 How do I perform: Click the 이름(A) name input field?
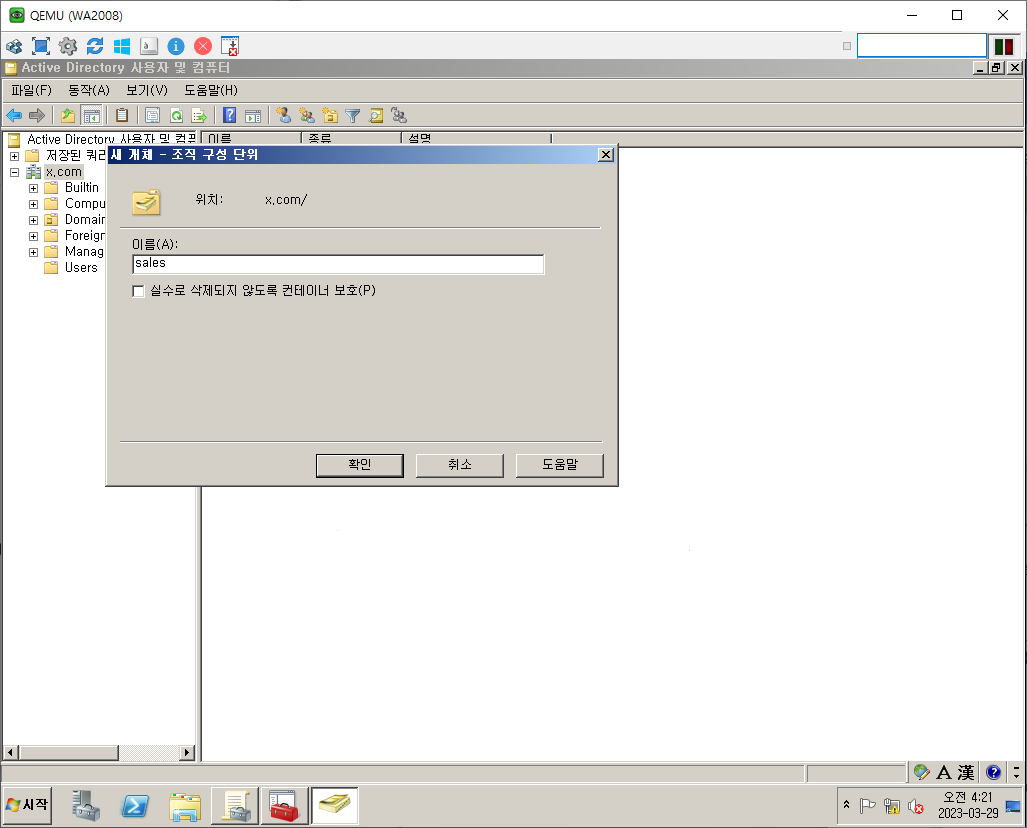[x=338, y=264]
